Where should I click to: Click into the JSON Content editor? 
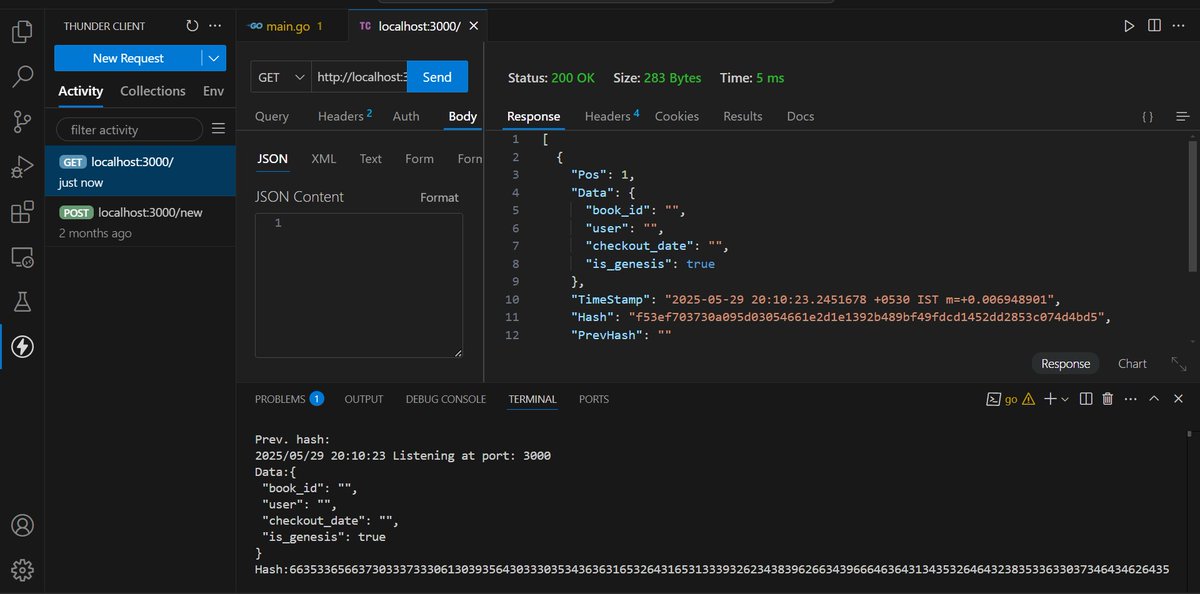(x=359, y=285)
